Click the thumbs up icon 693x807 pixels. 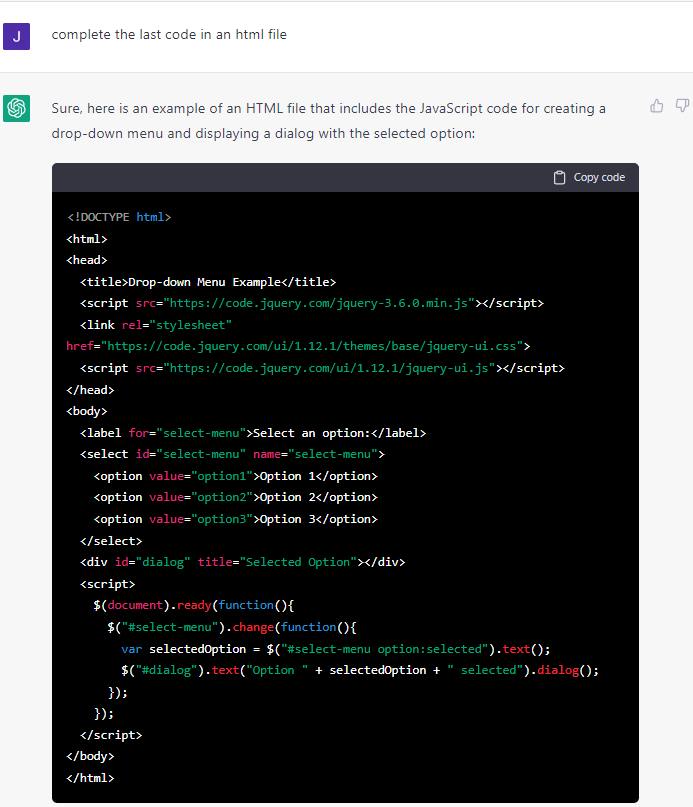(656, 106)
